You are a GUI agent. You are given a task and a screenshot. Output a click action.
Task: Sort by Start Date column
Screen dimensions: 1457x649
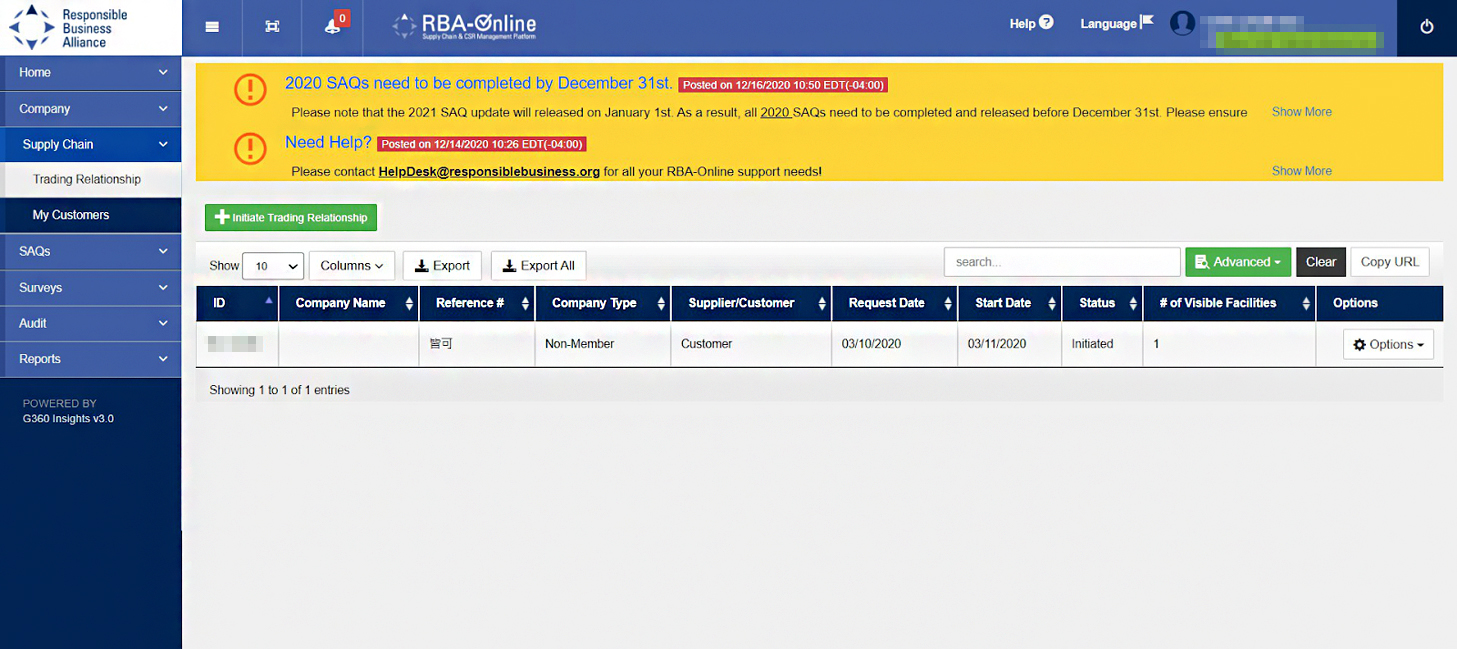(1010, 303)
